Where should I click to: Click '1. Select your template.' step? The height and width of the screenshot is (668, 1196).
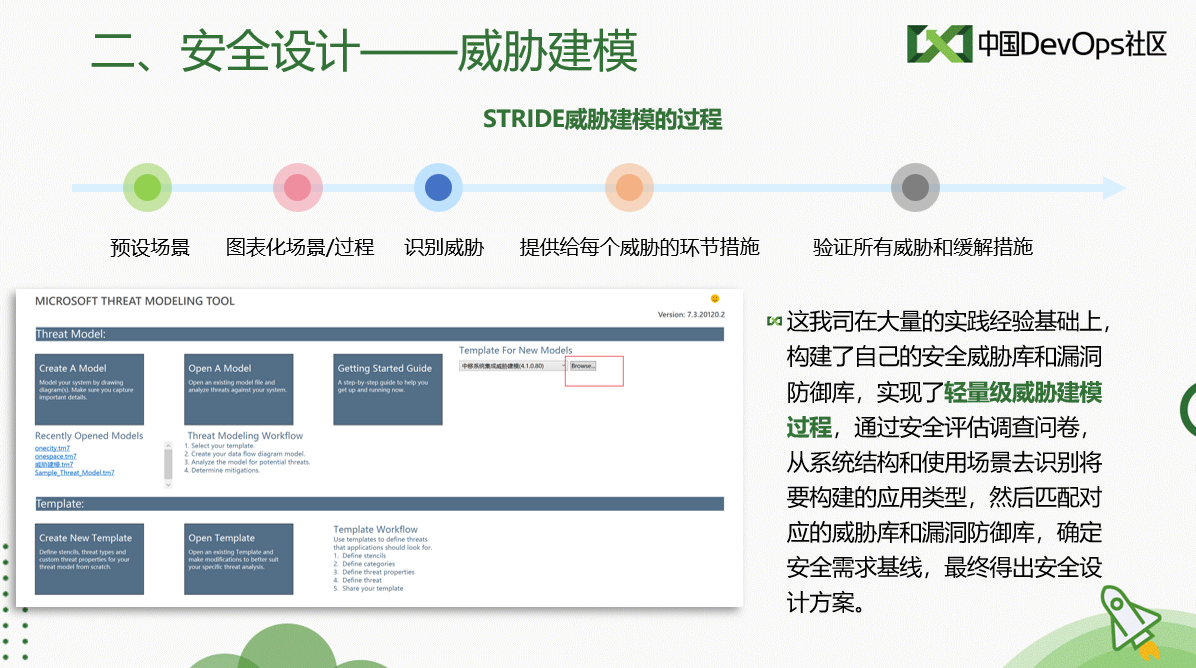(220, 446)
